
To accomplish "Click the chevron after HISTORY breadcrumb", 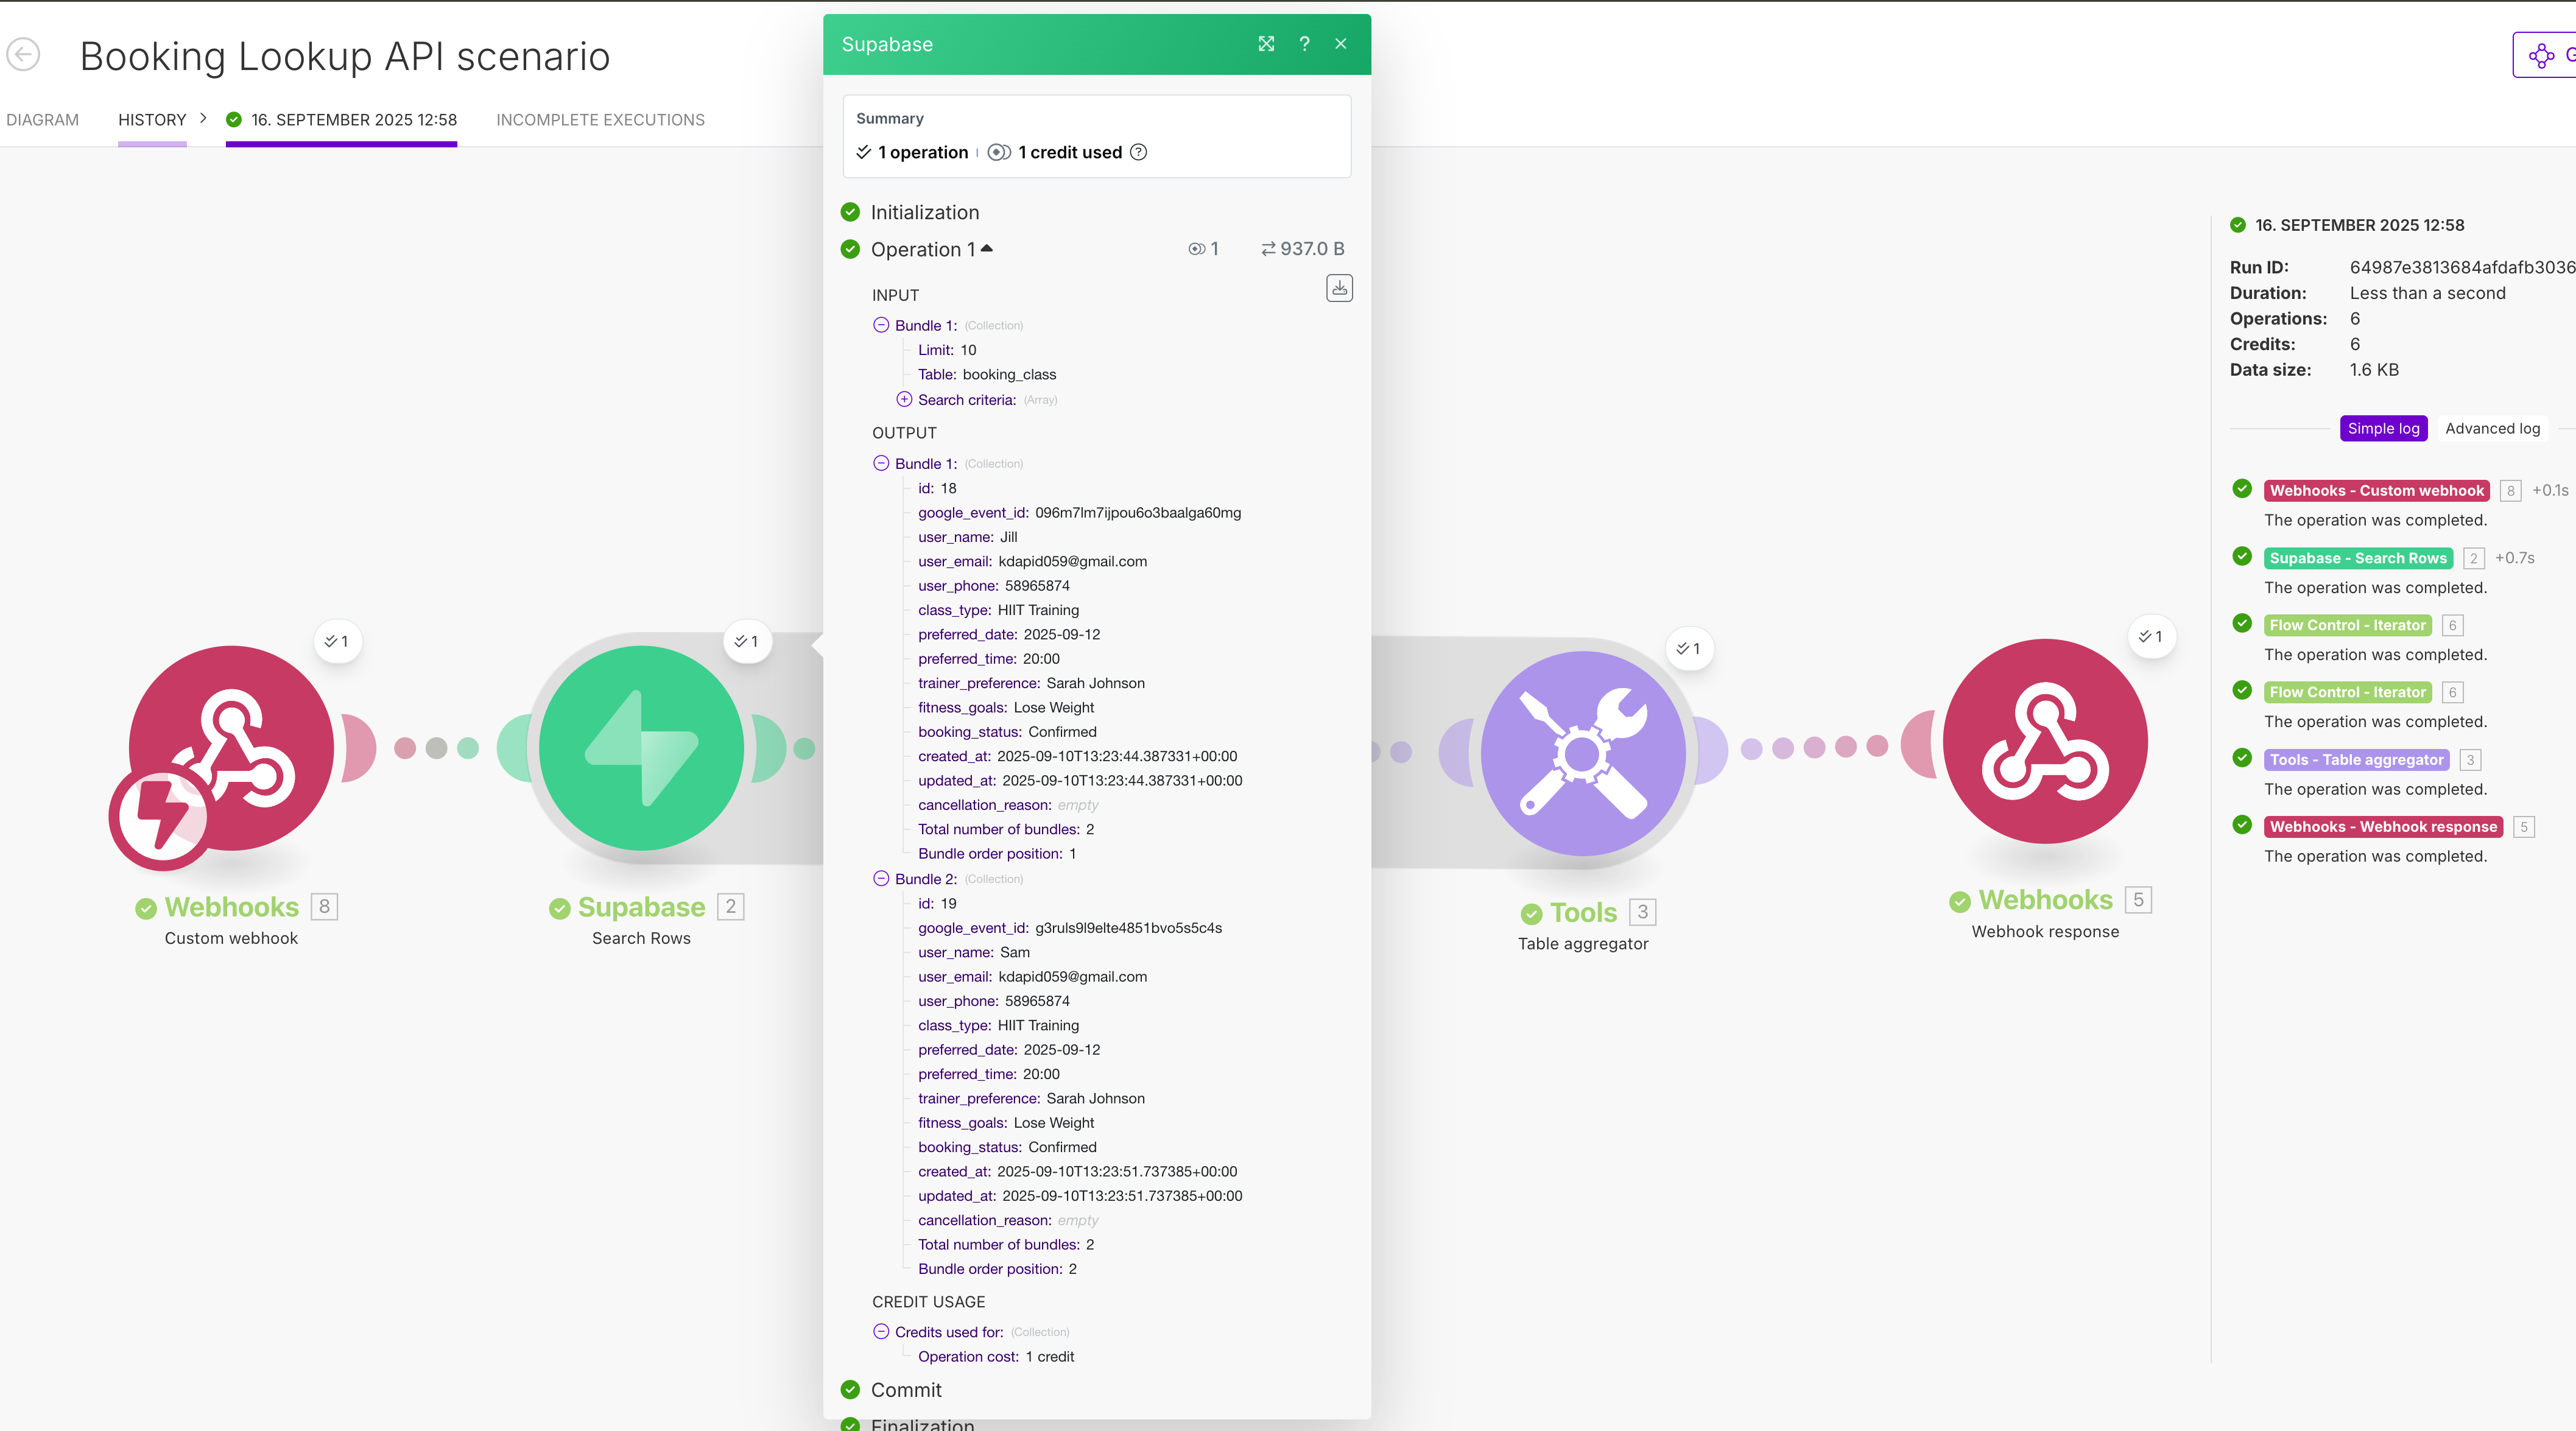I will click(x=203, y=118).
